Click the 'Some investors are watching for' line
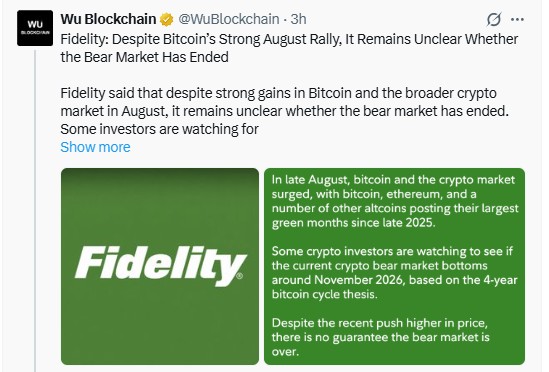Image resolution: width=549 pixels, height=372 pixels. [159, 129]
